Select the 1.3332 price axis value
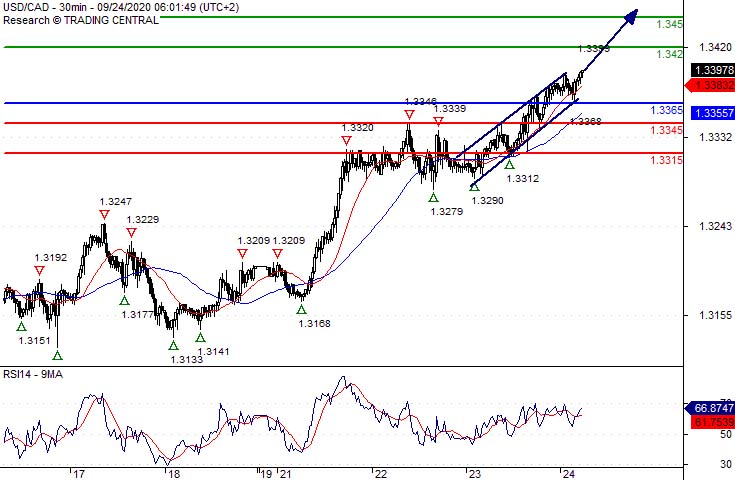The width and height of the screenshot is (735, 480). point(715,137)
